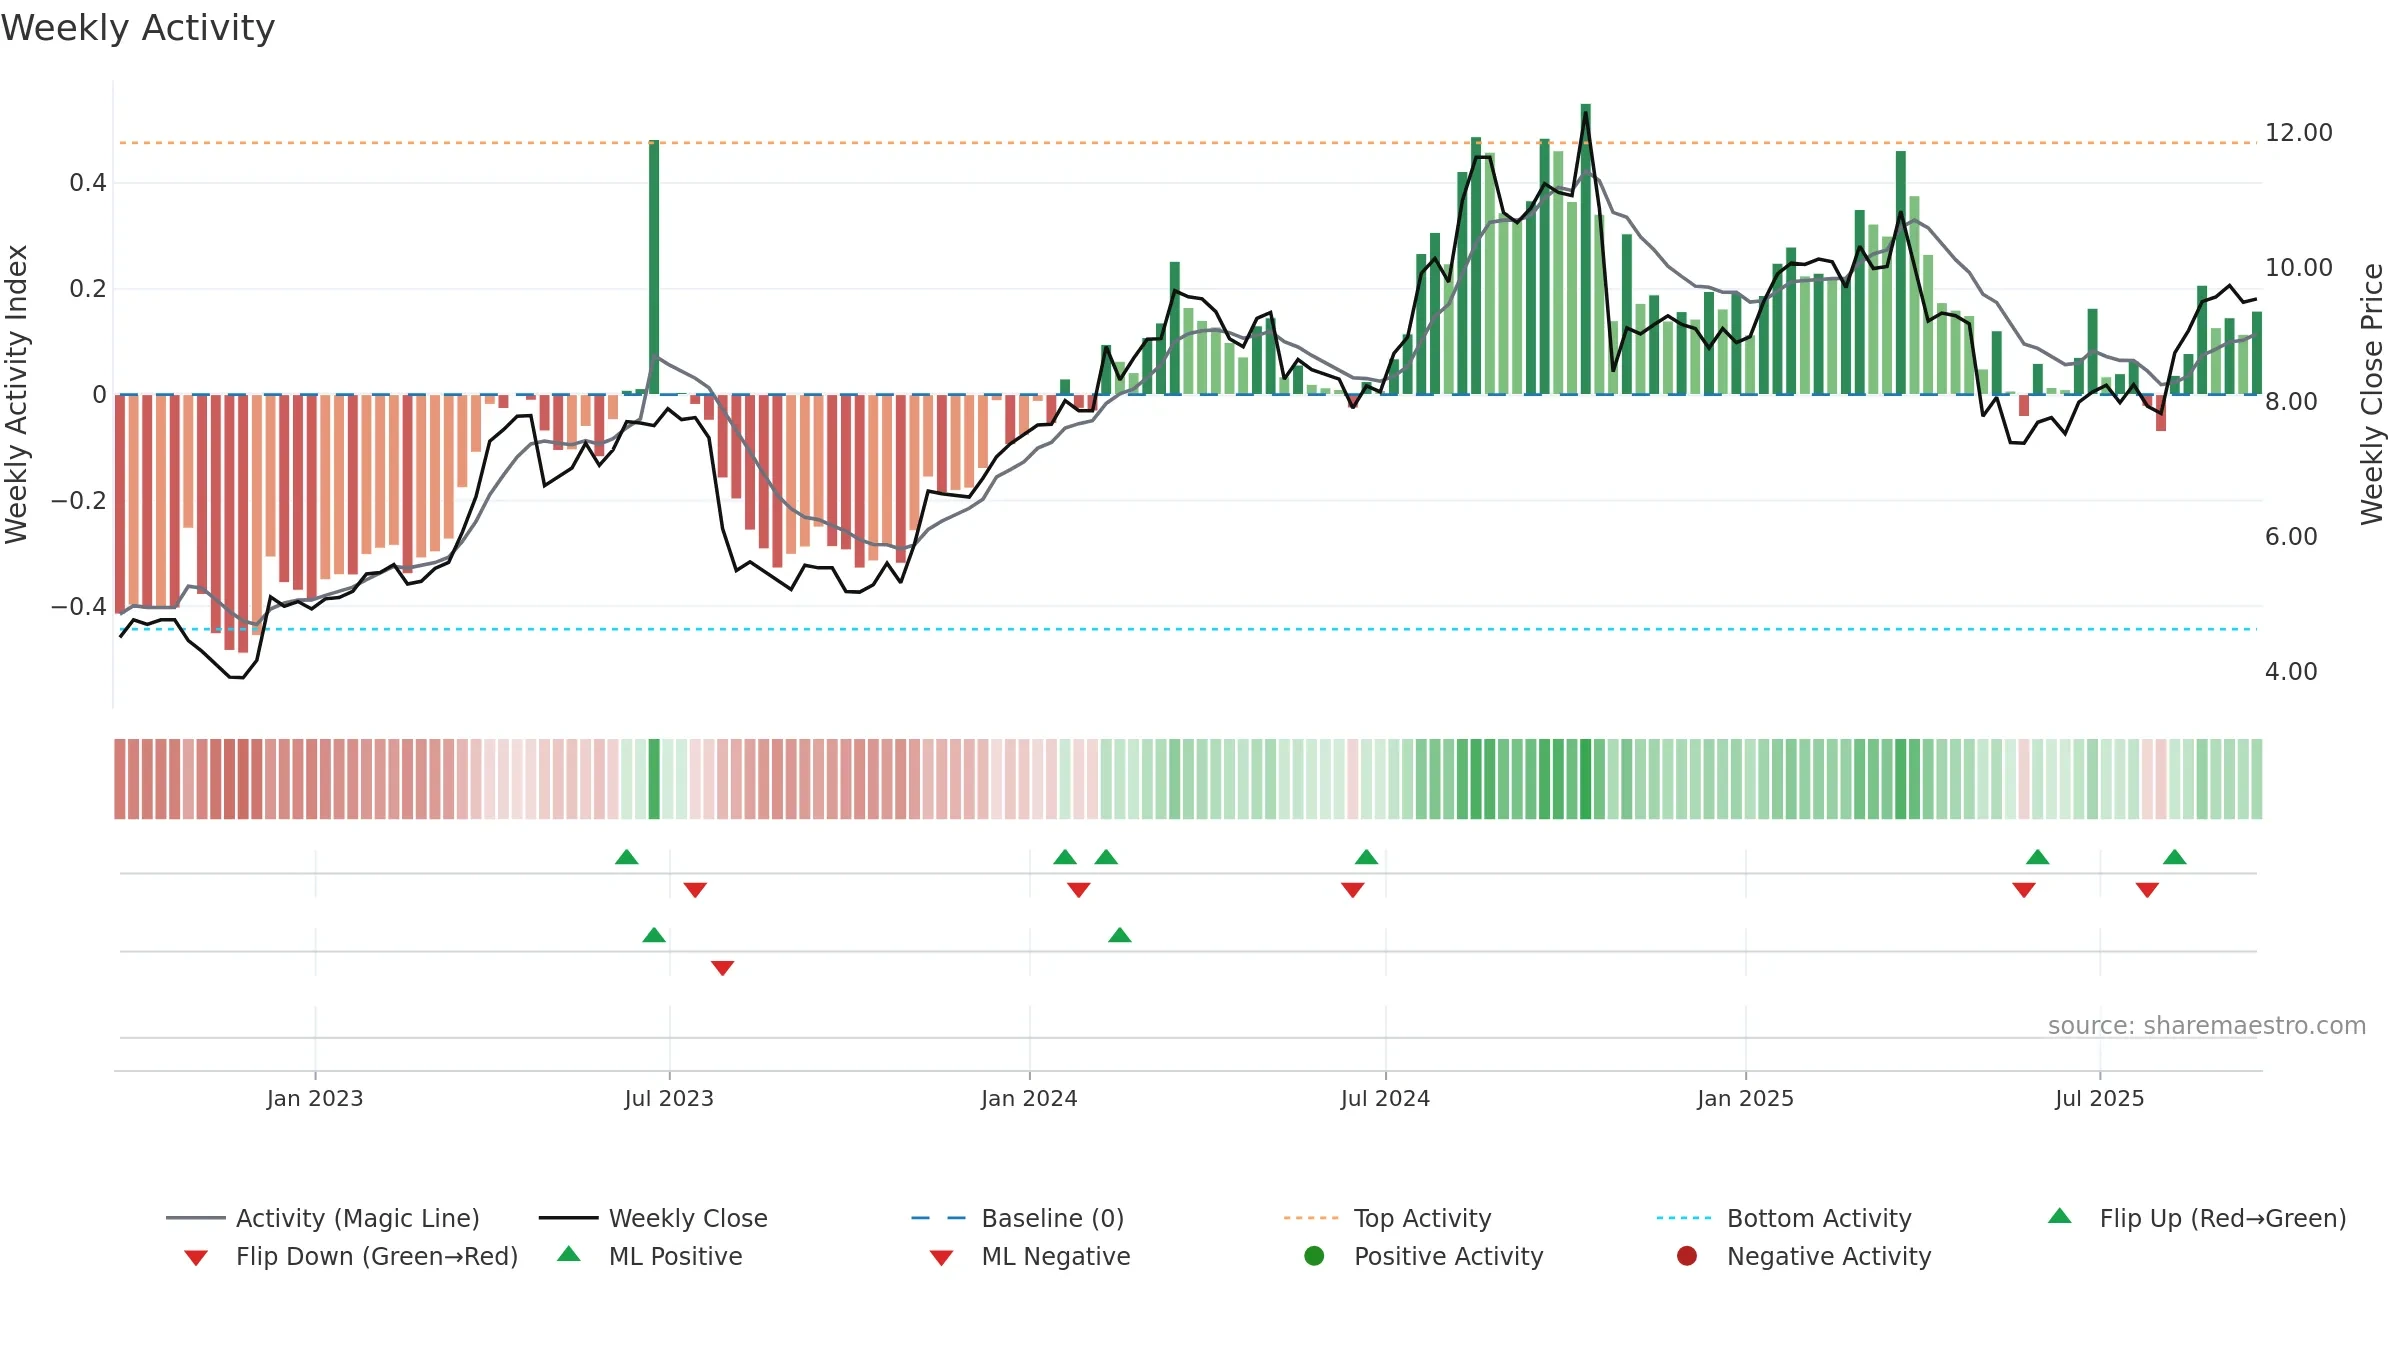
Task: Click the Jul 2025 x-axis label
Action: coord(2100,1099)
